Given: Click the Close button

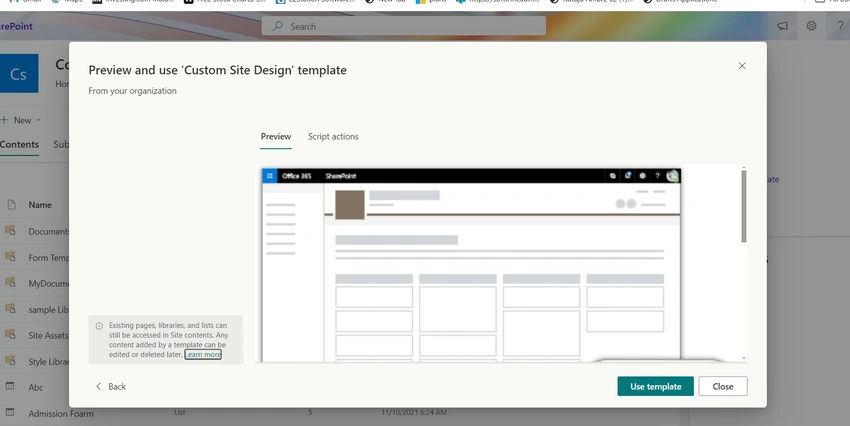Looking at the screenshot, I should (x=723, y=386).
